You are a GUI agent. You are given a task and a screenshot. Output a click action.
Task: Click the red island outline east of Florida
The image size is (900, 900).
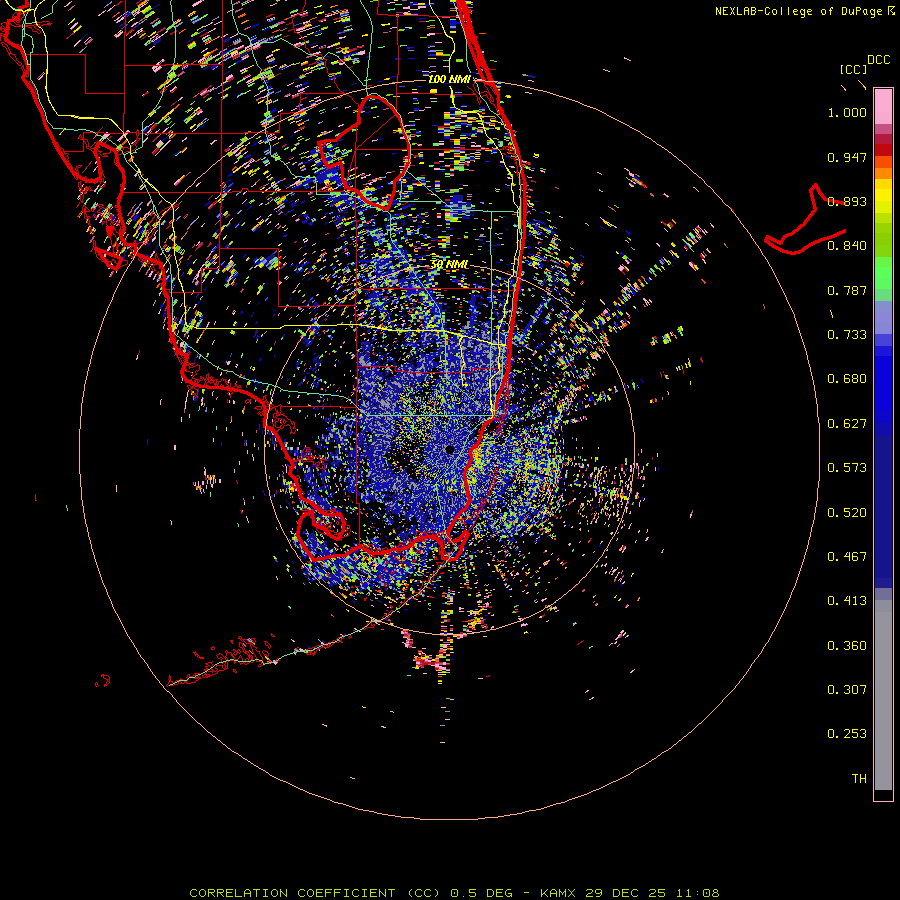(806, 221)
